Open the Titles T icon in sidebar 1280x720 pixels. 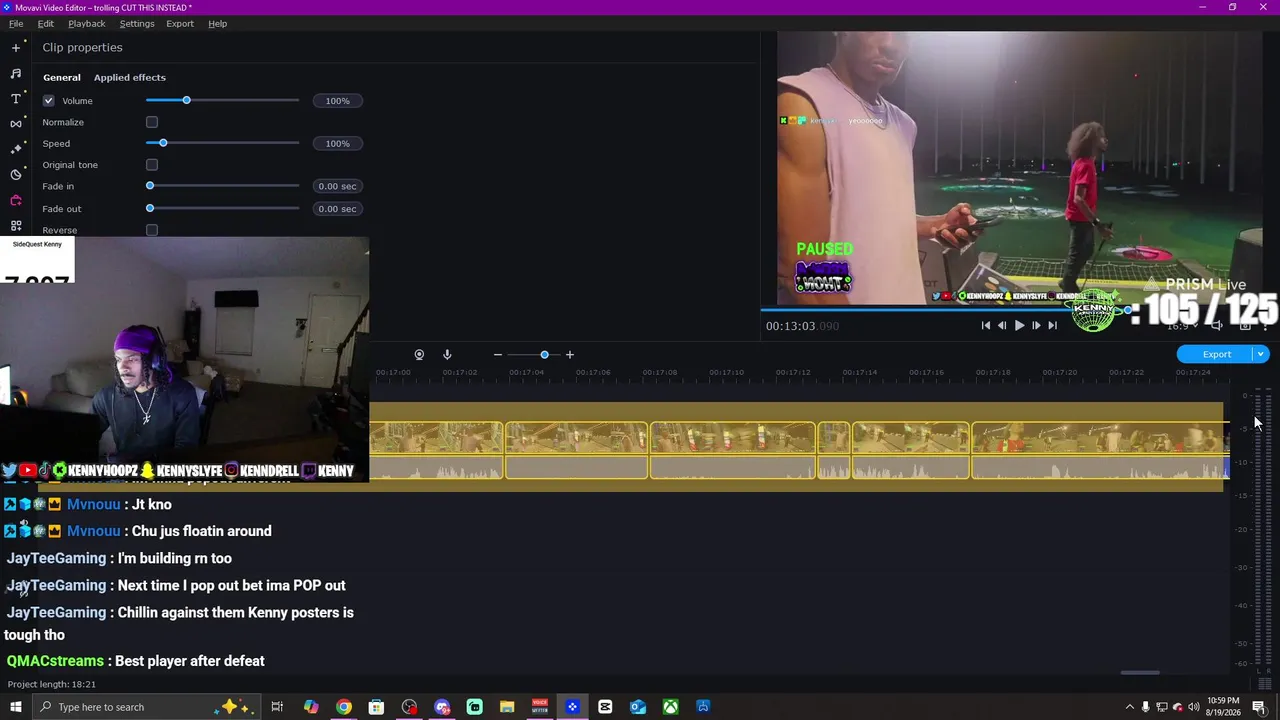[16, 98]
